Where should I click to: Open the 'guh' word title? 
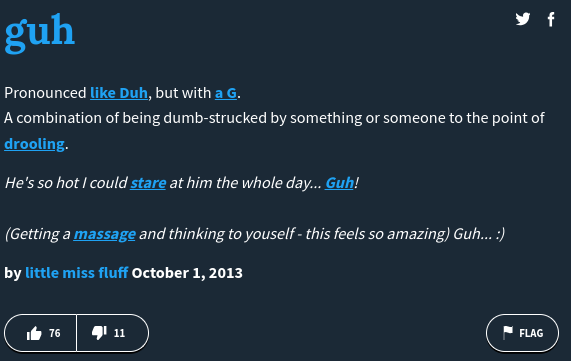click(x=40, y=34)
